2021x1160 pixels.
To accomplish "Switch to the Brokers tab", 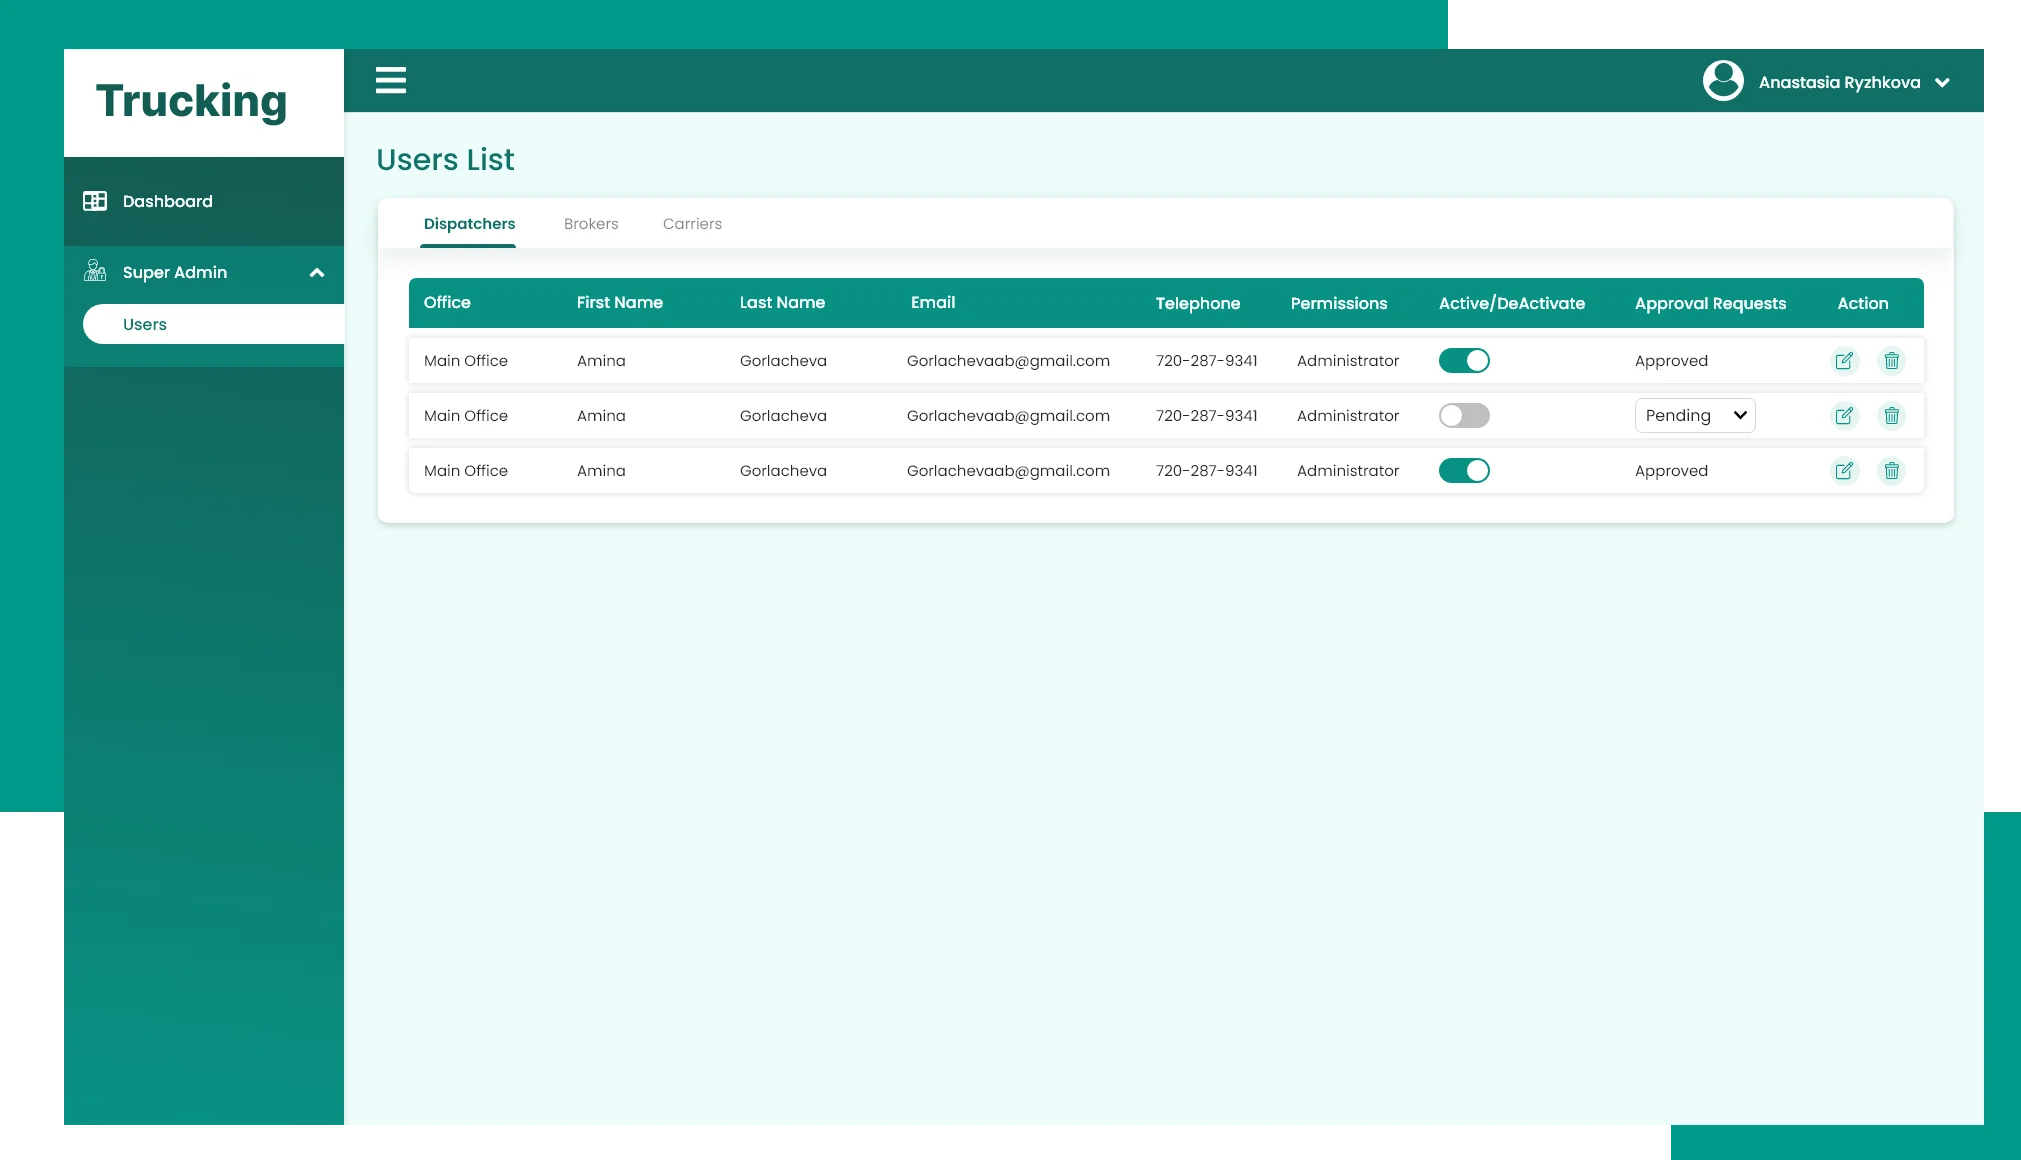I will coord(591,224).
